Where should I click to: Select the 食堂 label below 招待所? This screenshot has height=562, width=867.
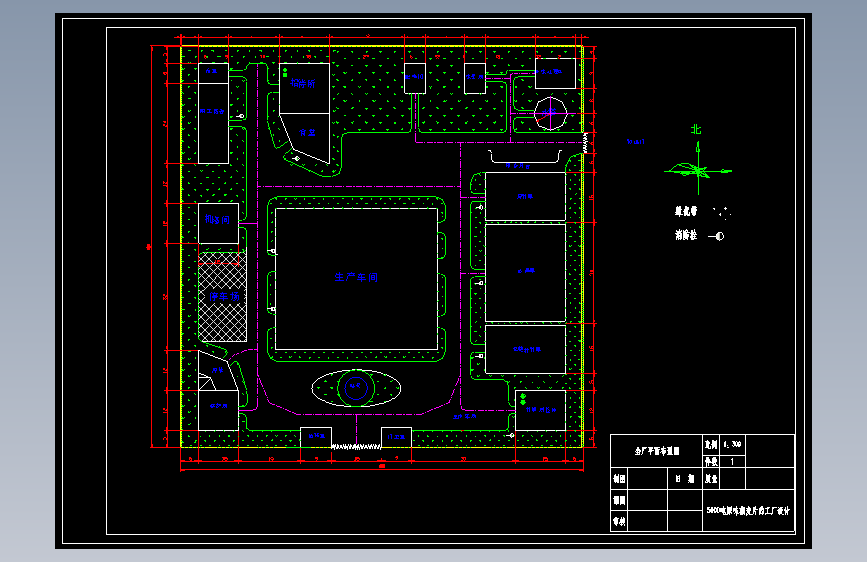click(x=307, y=133)
